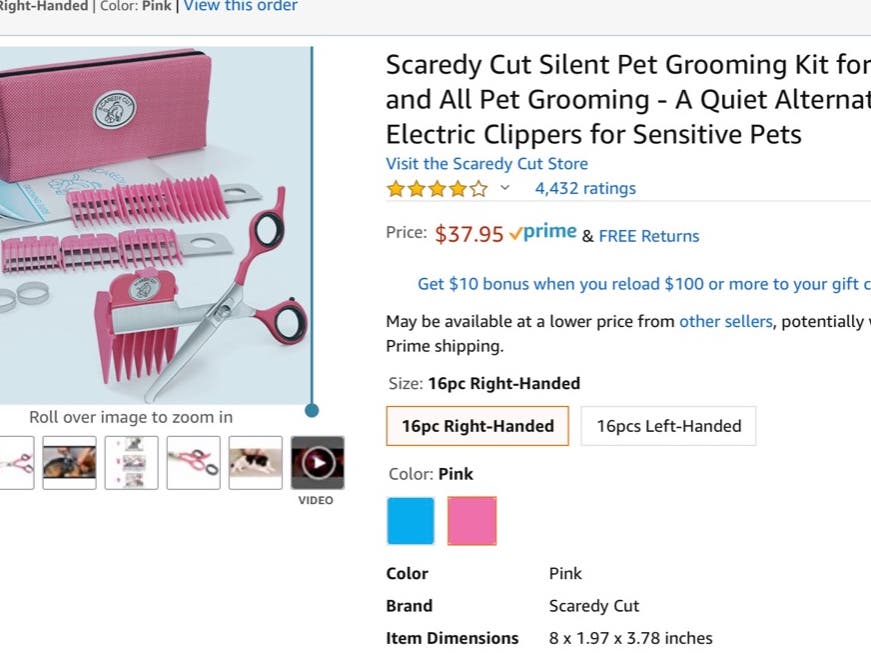Play the product video thumbnail
The image size is (871, 653).
[318, 463]
